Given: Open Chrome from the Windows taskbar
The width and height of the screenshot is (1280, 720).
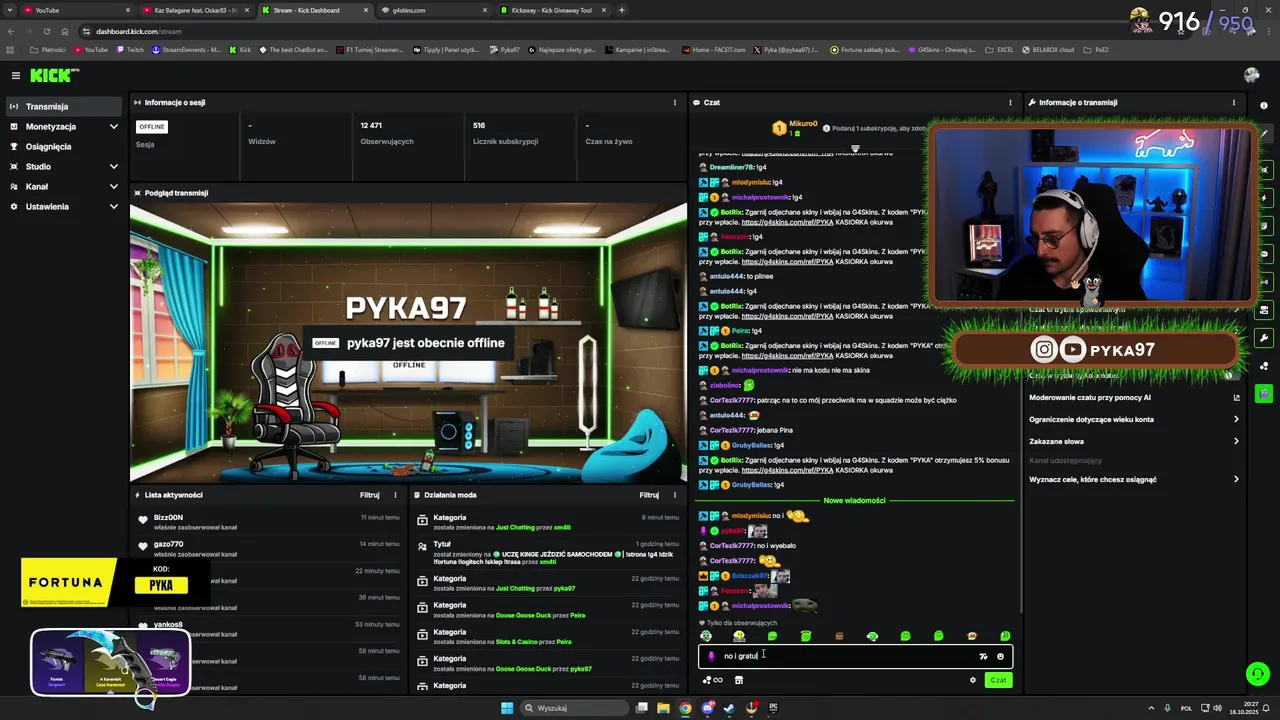Looking at the screenshot, I should [x=685, y=708].
